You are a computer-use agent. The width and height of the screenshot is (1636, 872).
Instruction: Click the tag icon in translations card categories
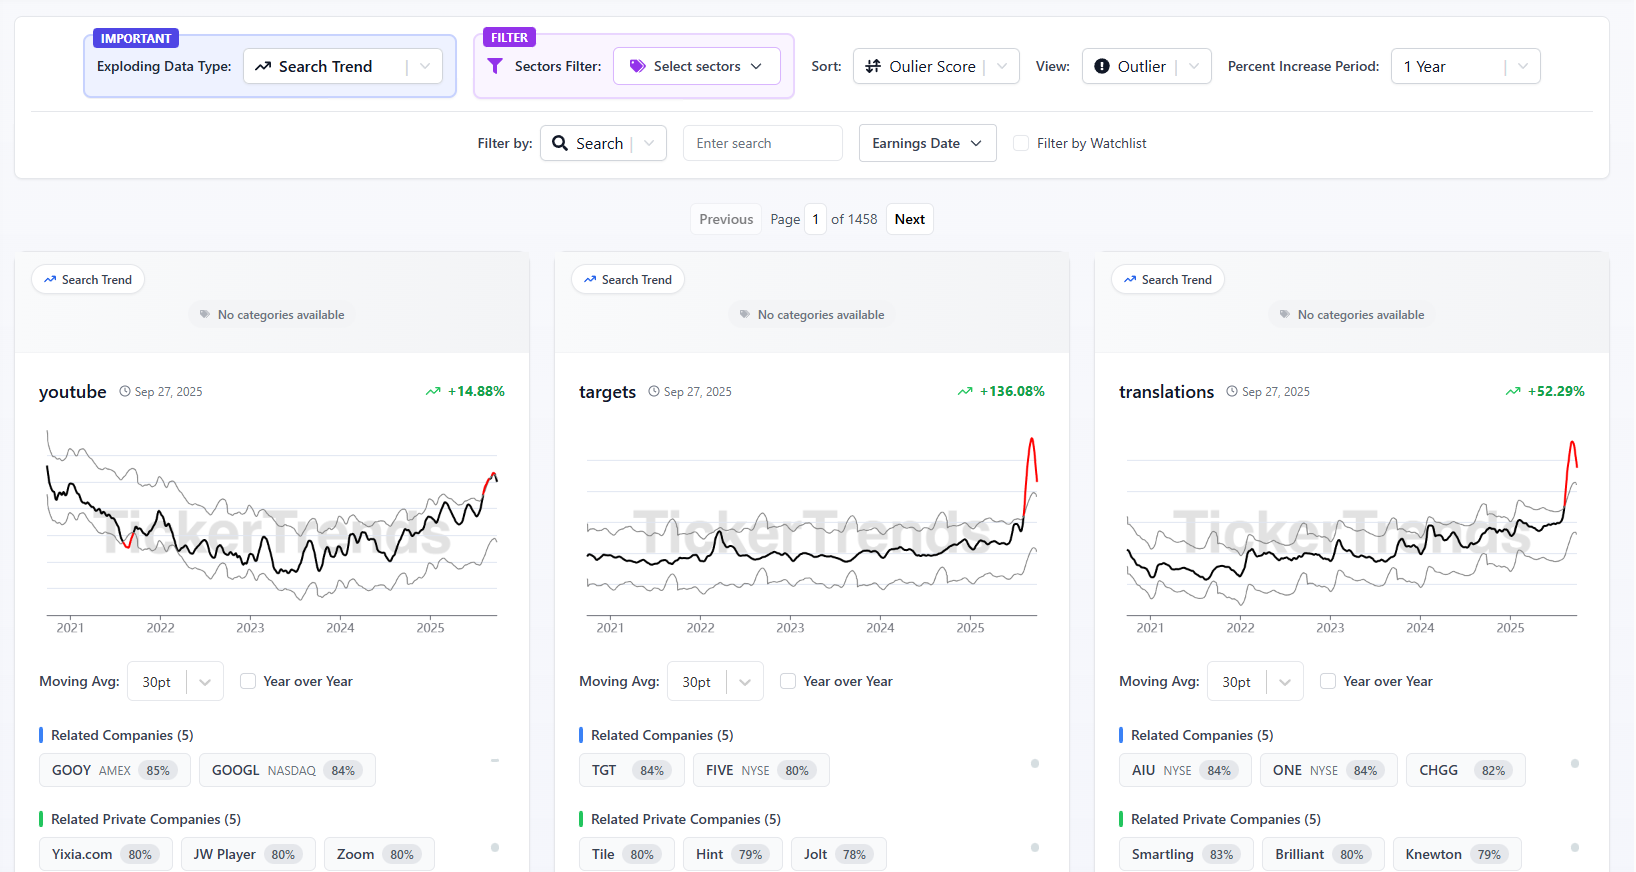pyautogui.click(x=1284, y=315)
